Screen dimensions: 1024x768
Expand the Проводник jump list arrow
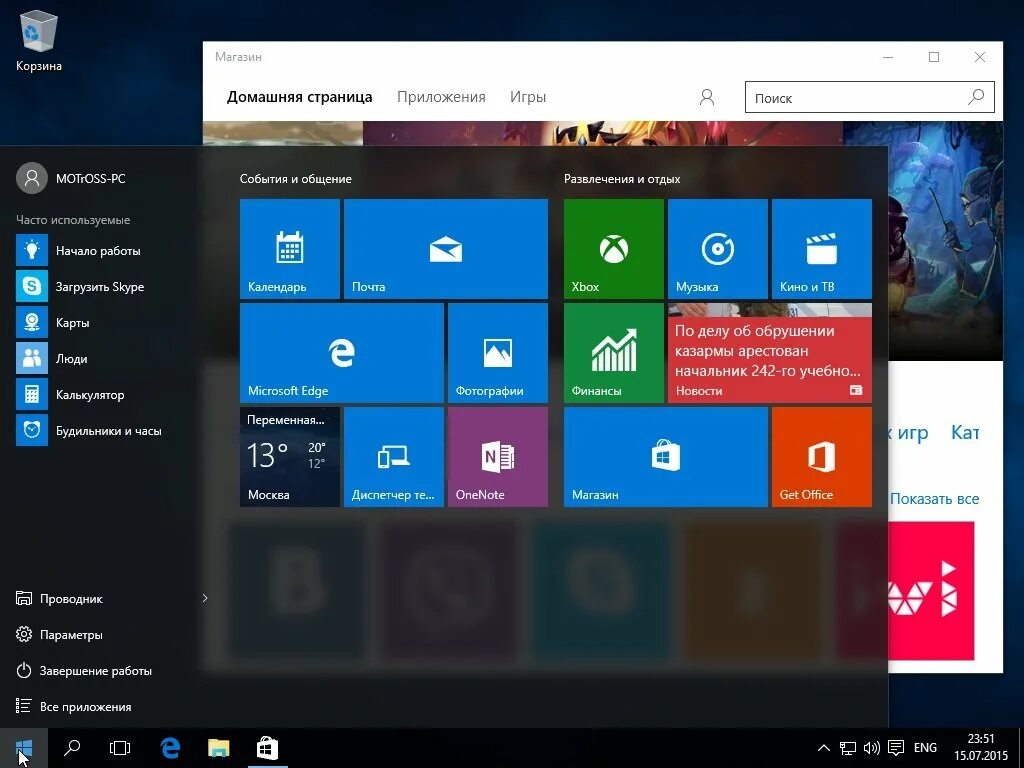click(205, 598)
